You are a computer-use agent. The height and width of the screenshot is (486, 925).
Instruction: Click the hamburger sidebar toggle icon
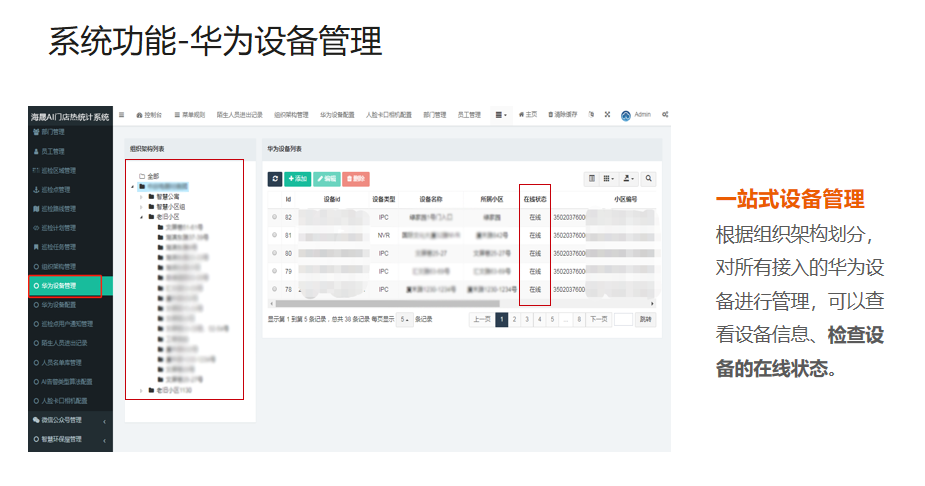[x=122, y=114]
